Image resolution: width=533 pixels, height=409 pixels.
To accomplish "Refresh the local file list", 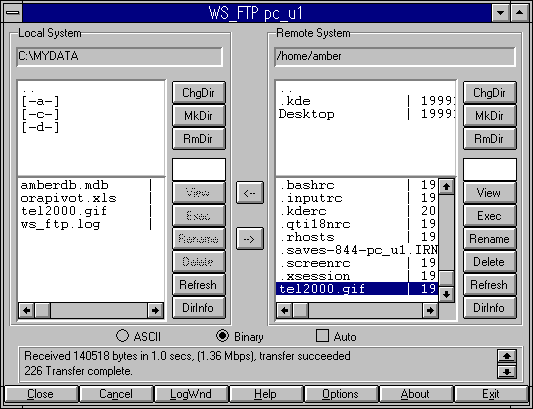I will coord(199,285).
